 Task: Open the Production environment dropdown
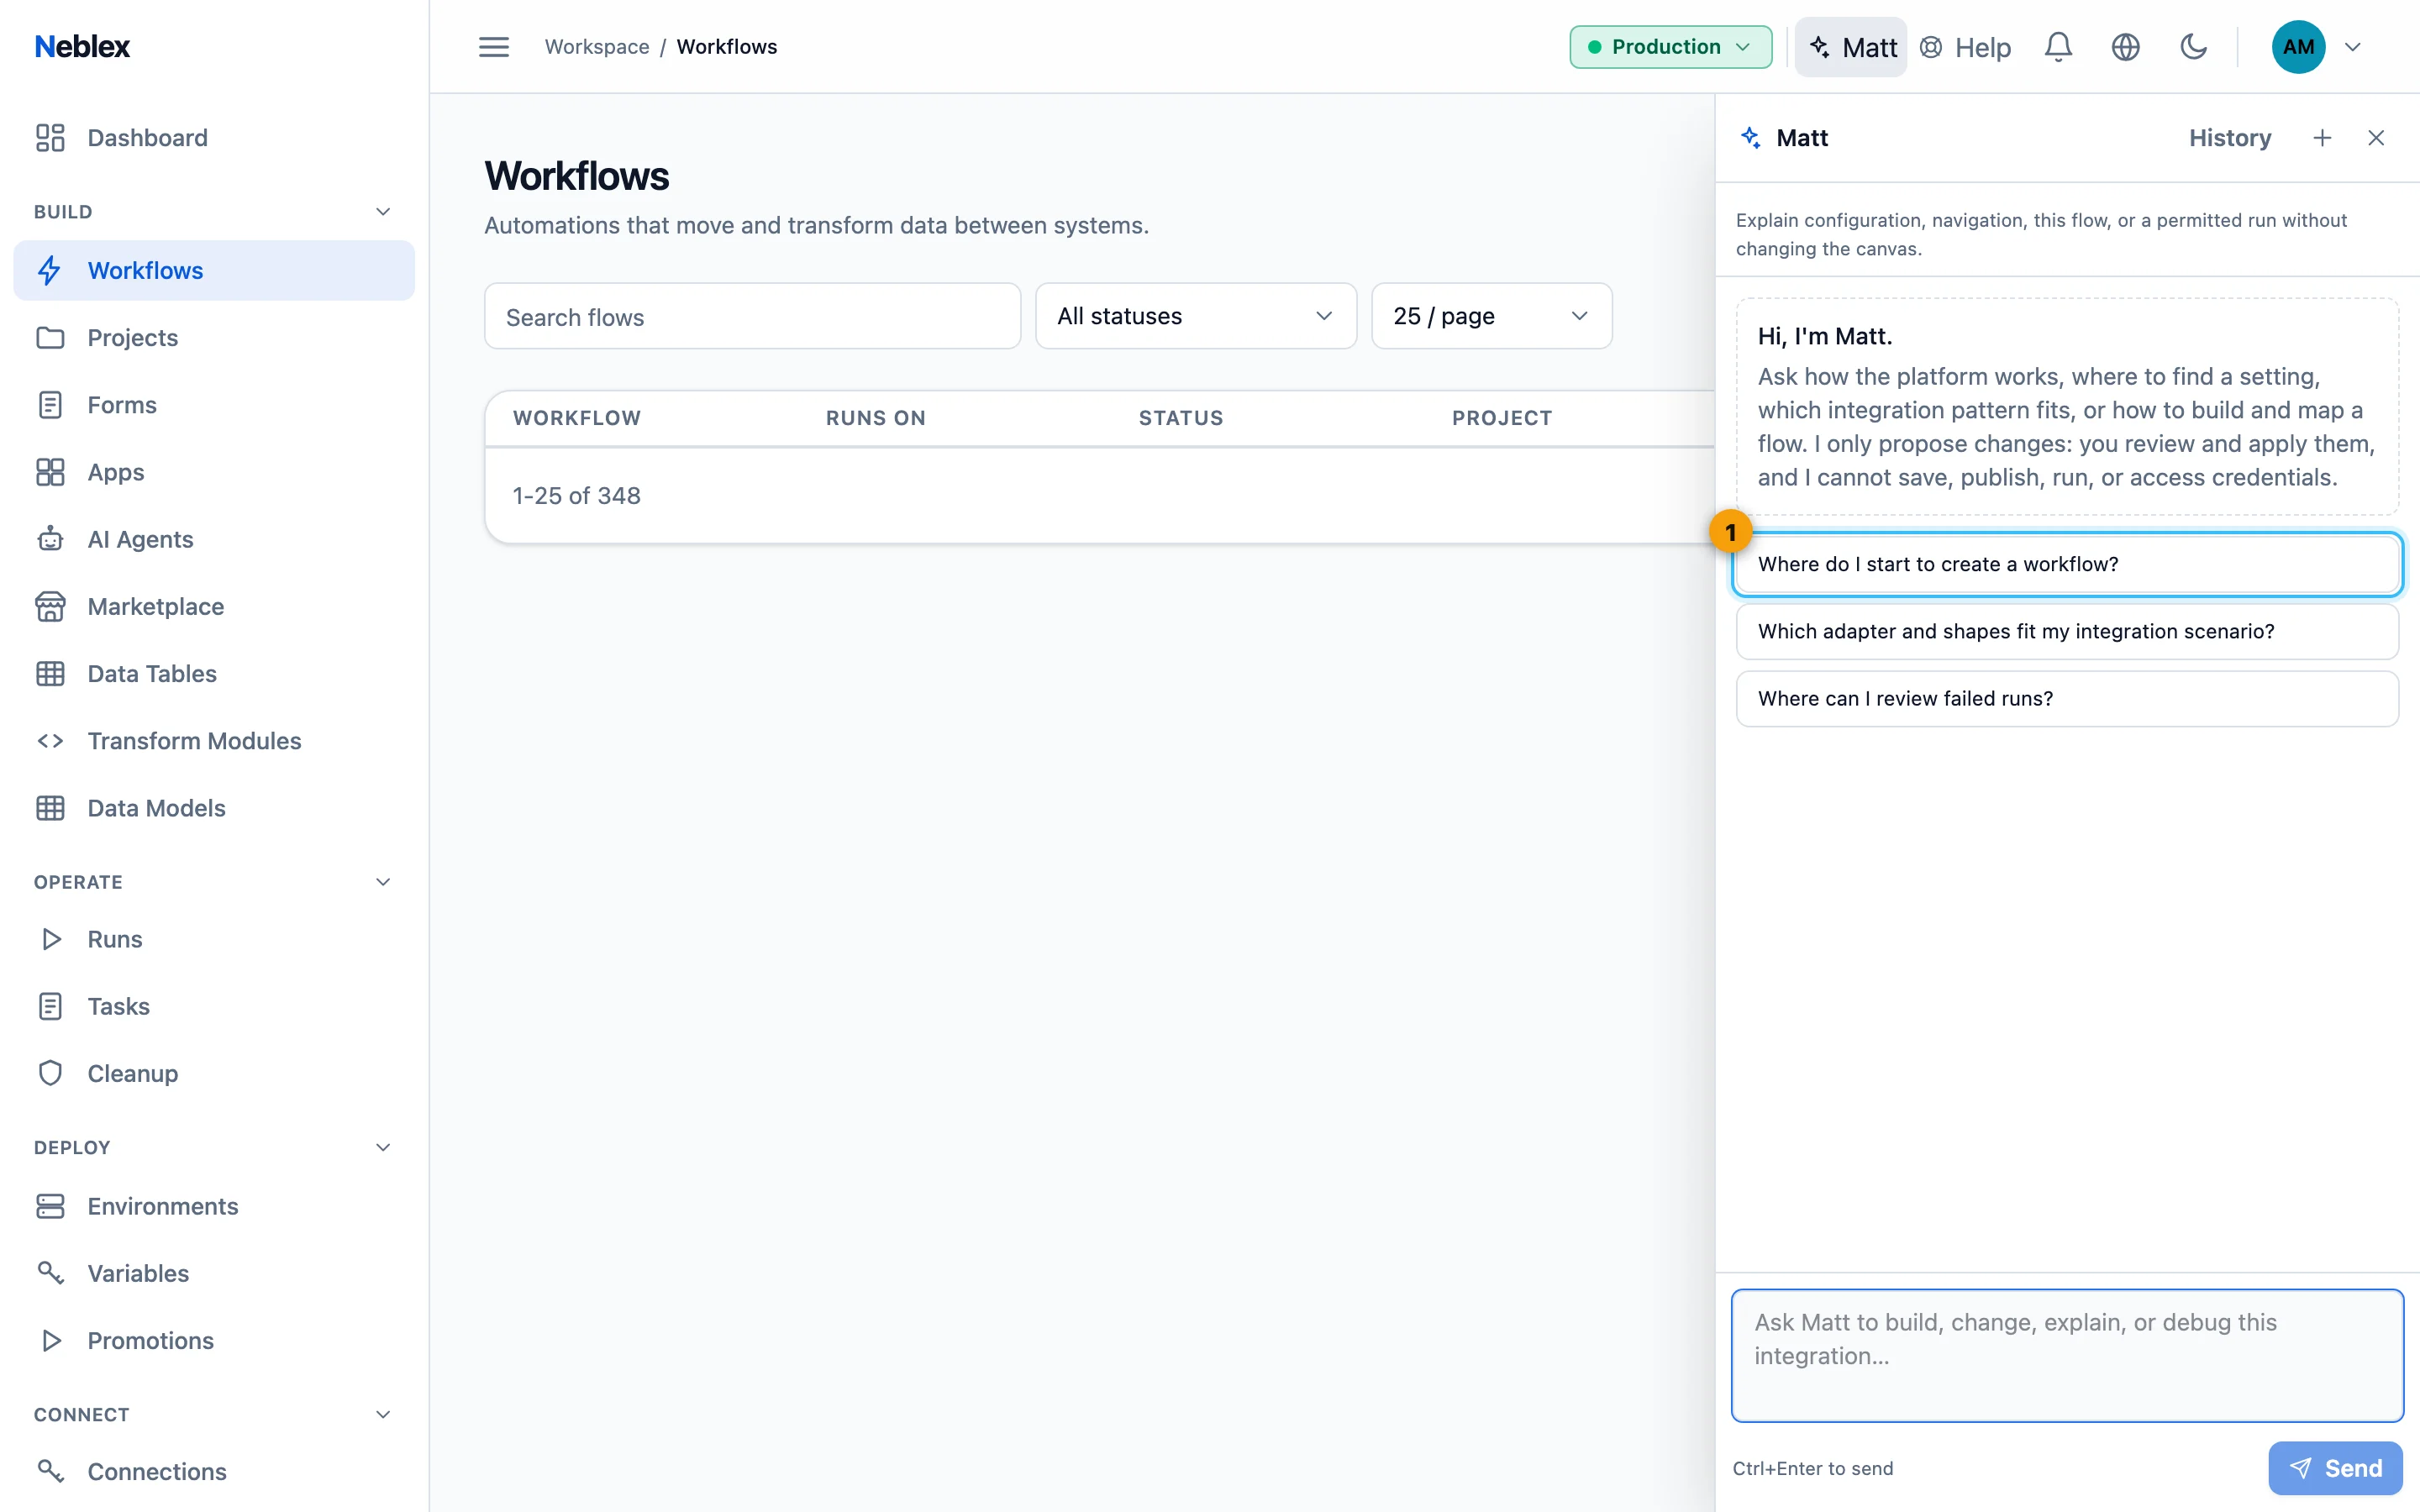(x=1670, y=47)
